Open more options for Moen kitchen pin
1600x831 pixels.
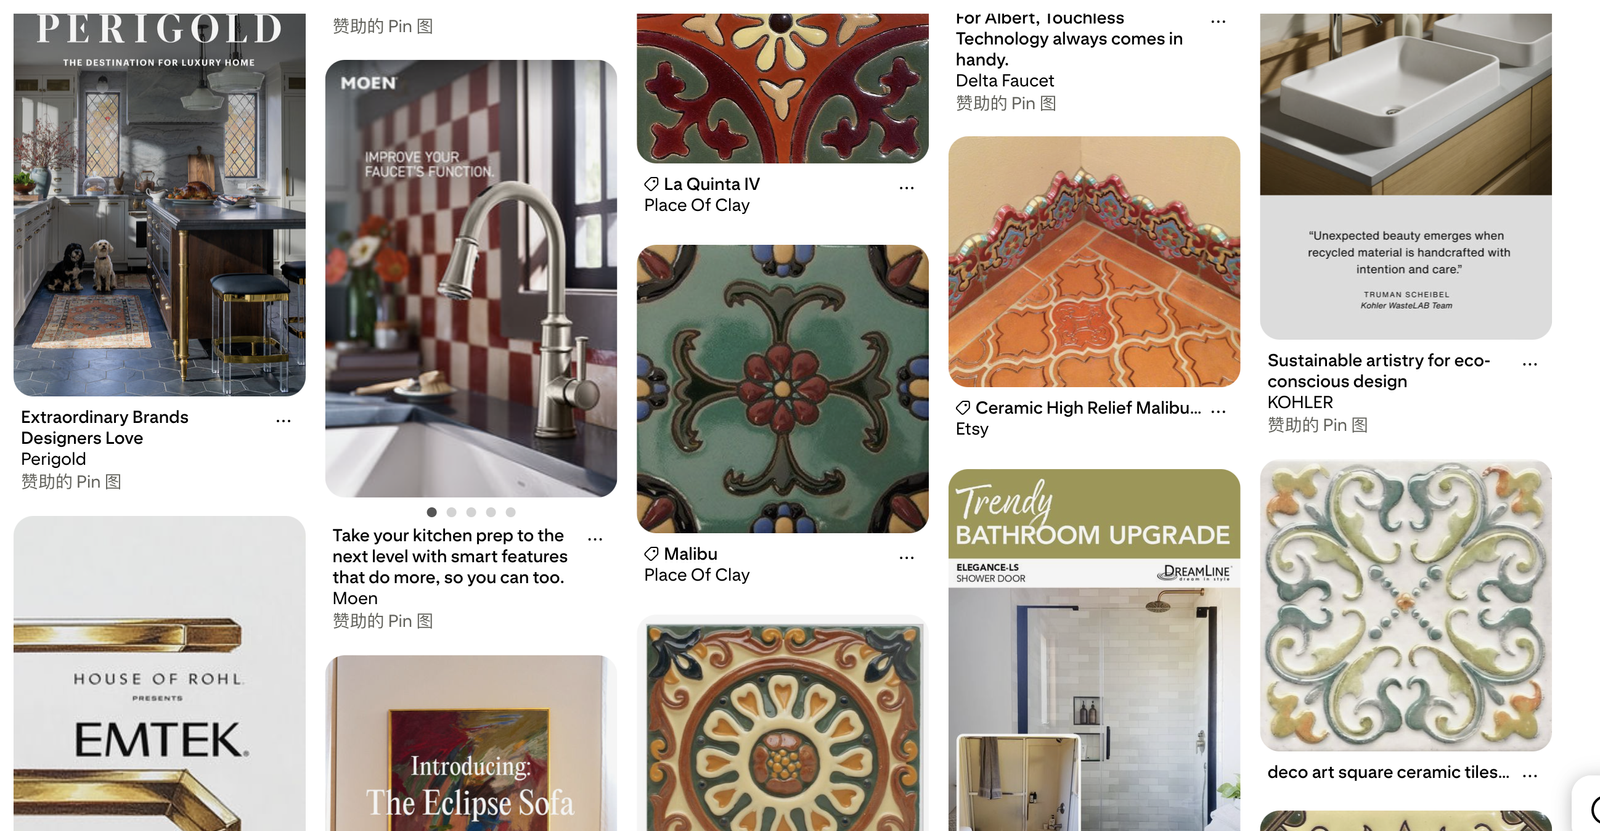tap(595, 539)
